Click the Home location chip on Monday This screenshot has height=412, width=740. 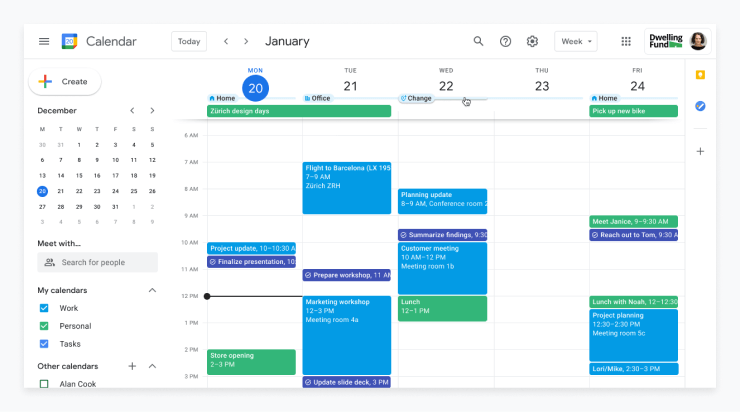[x=222, y=98]
